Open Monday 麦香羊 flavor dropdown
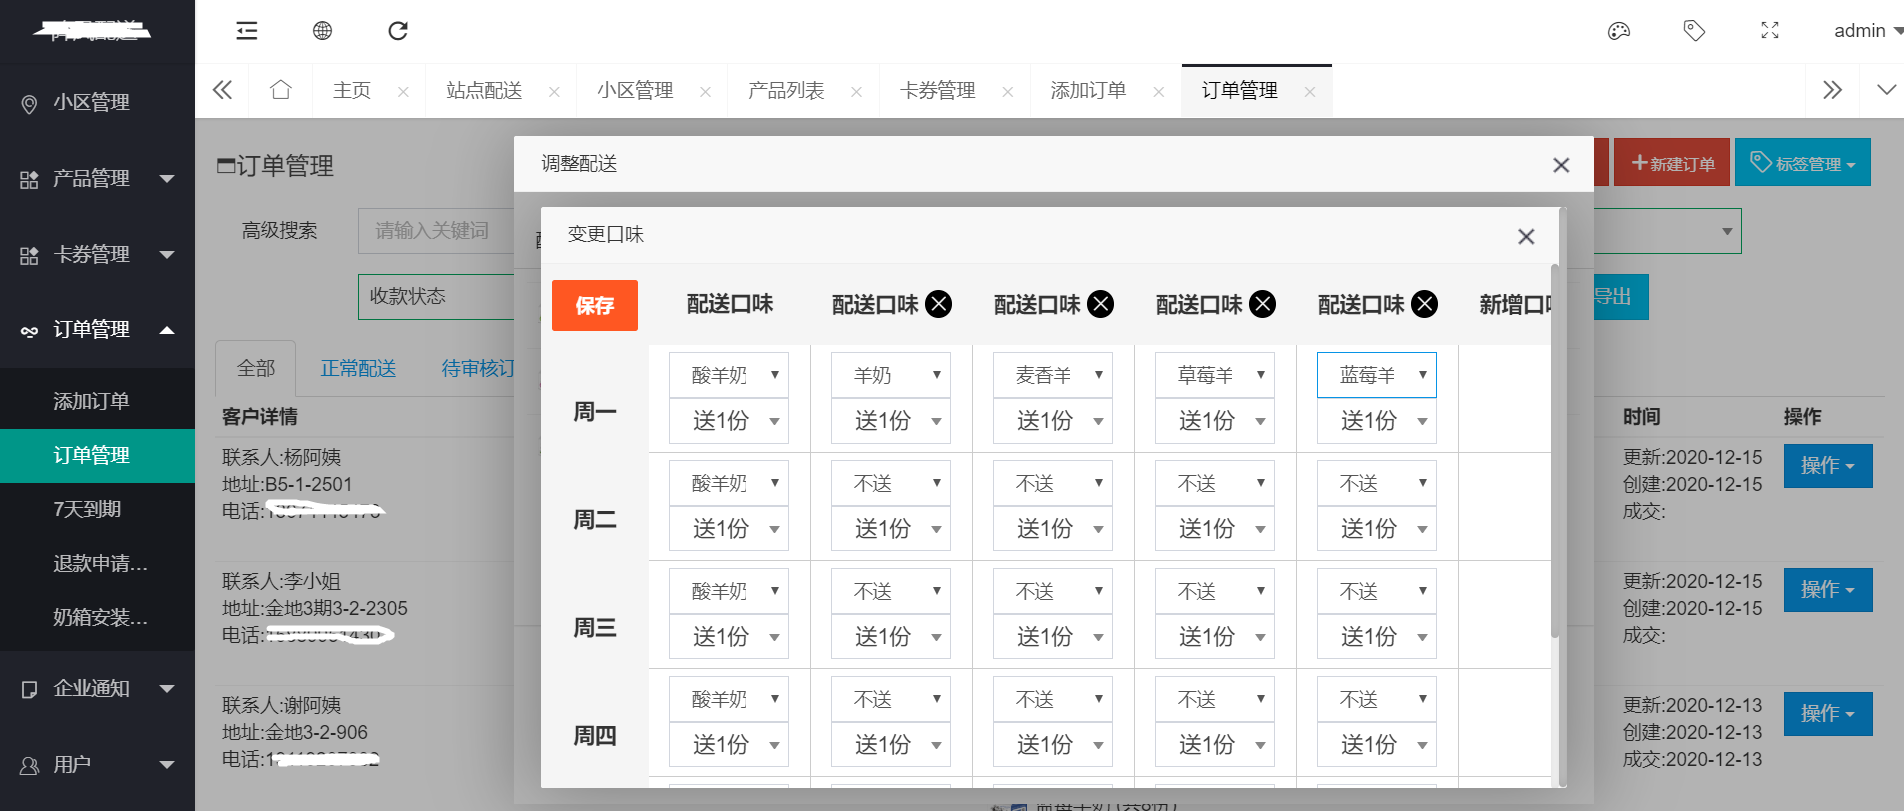The image size is (1904, 811). click(x=1053, y=375)
